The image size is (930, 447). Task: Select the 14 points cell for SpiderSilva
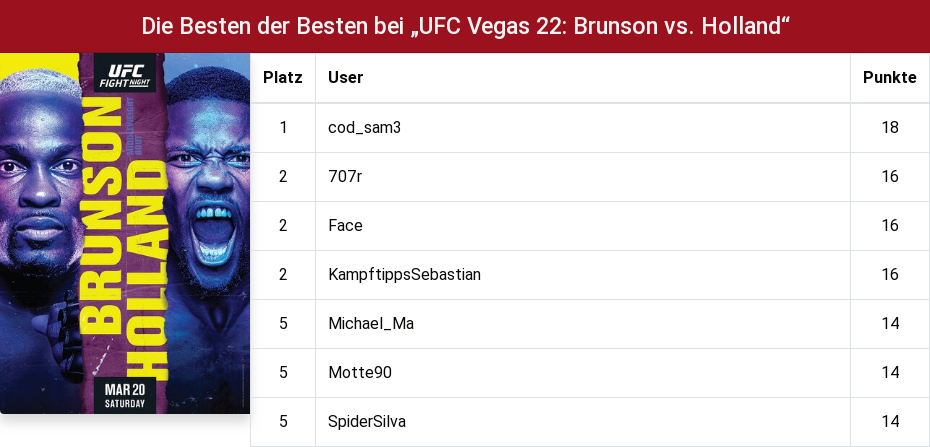pyautogui.click(x=890, y=422)
